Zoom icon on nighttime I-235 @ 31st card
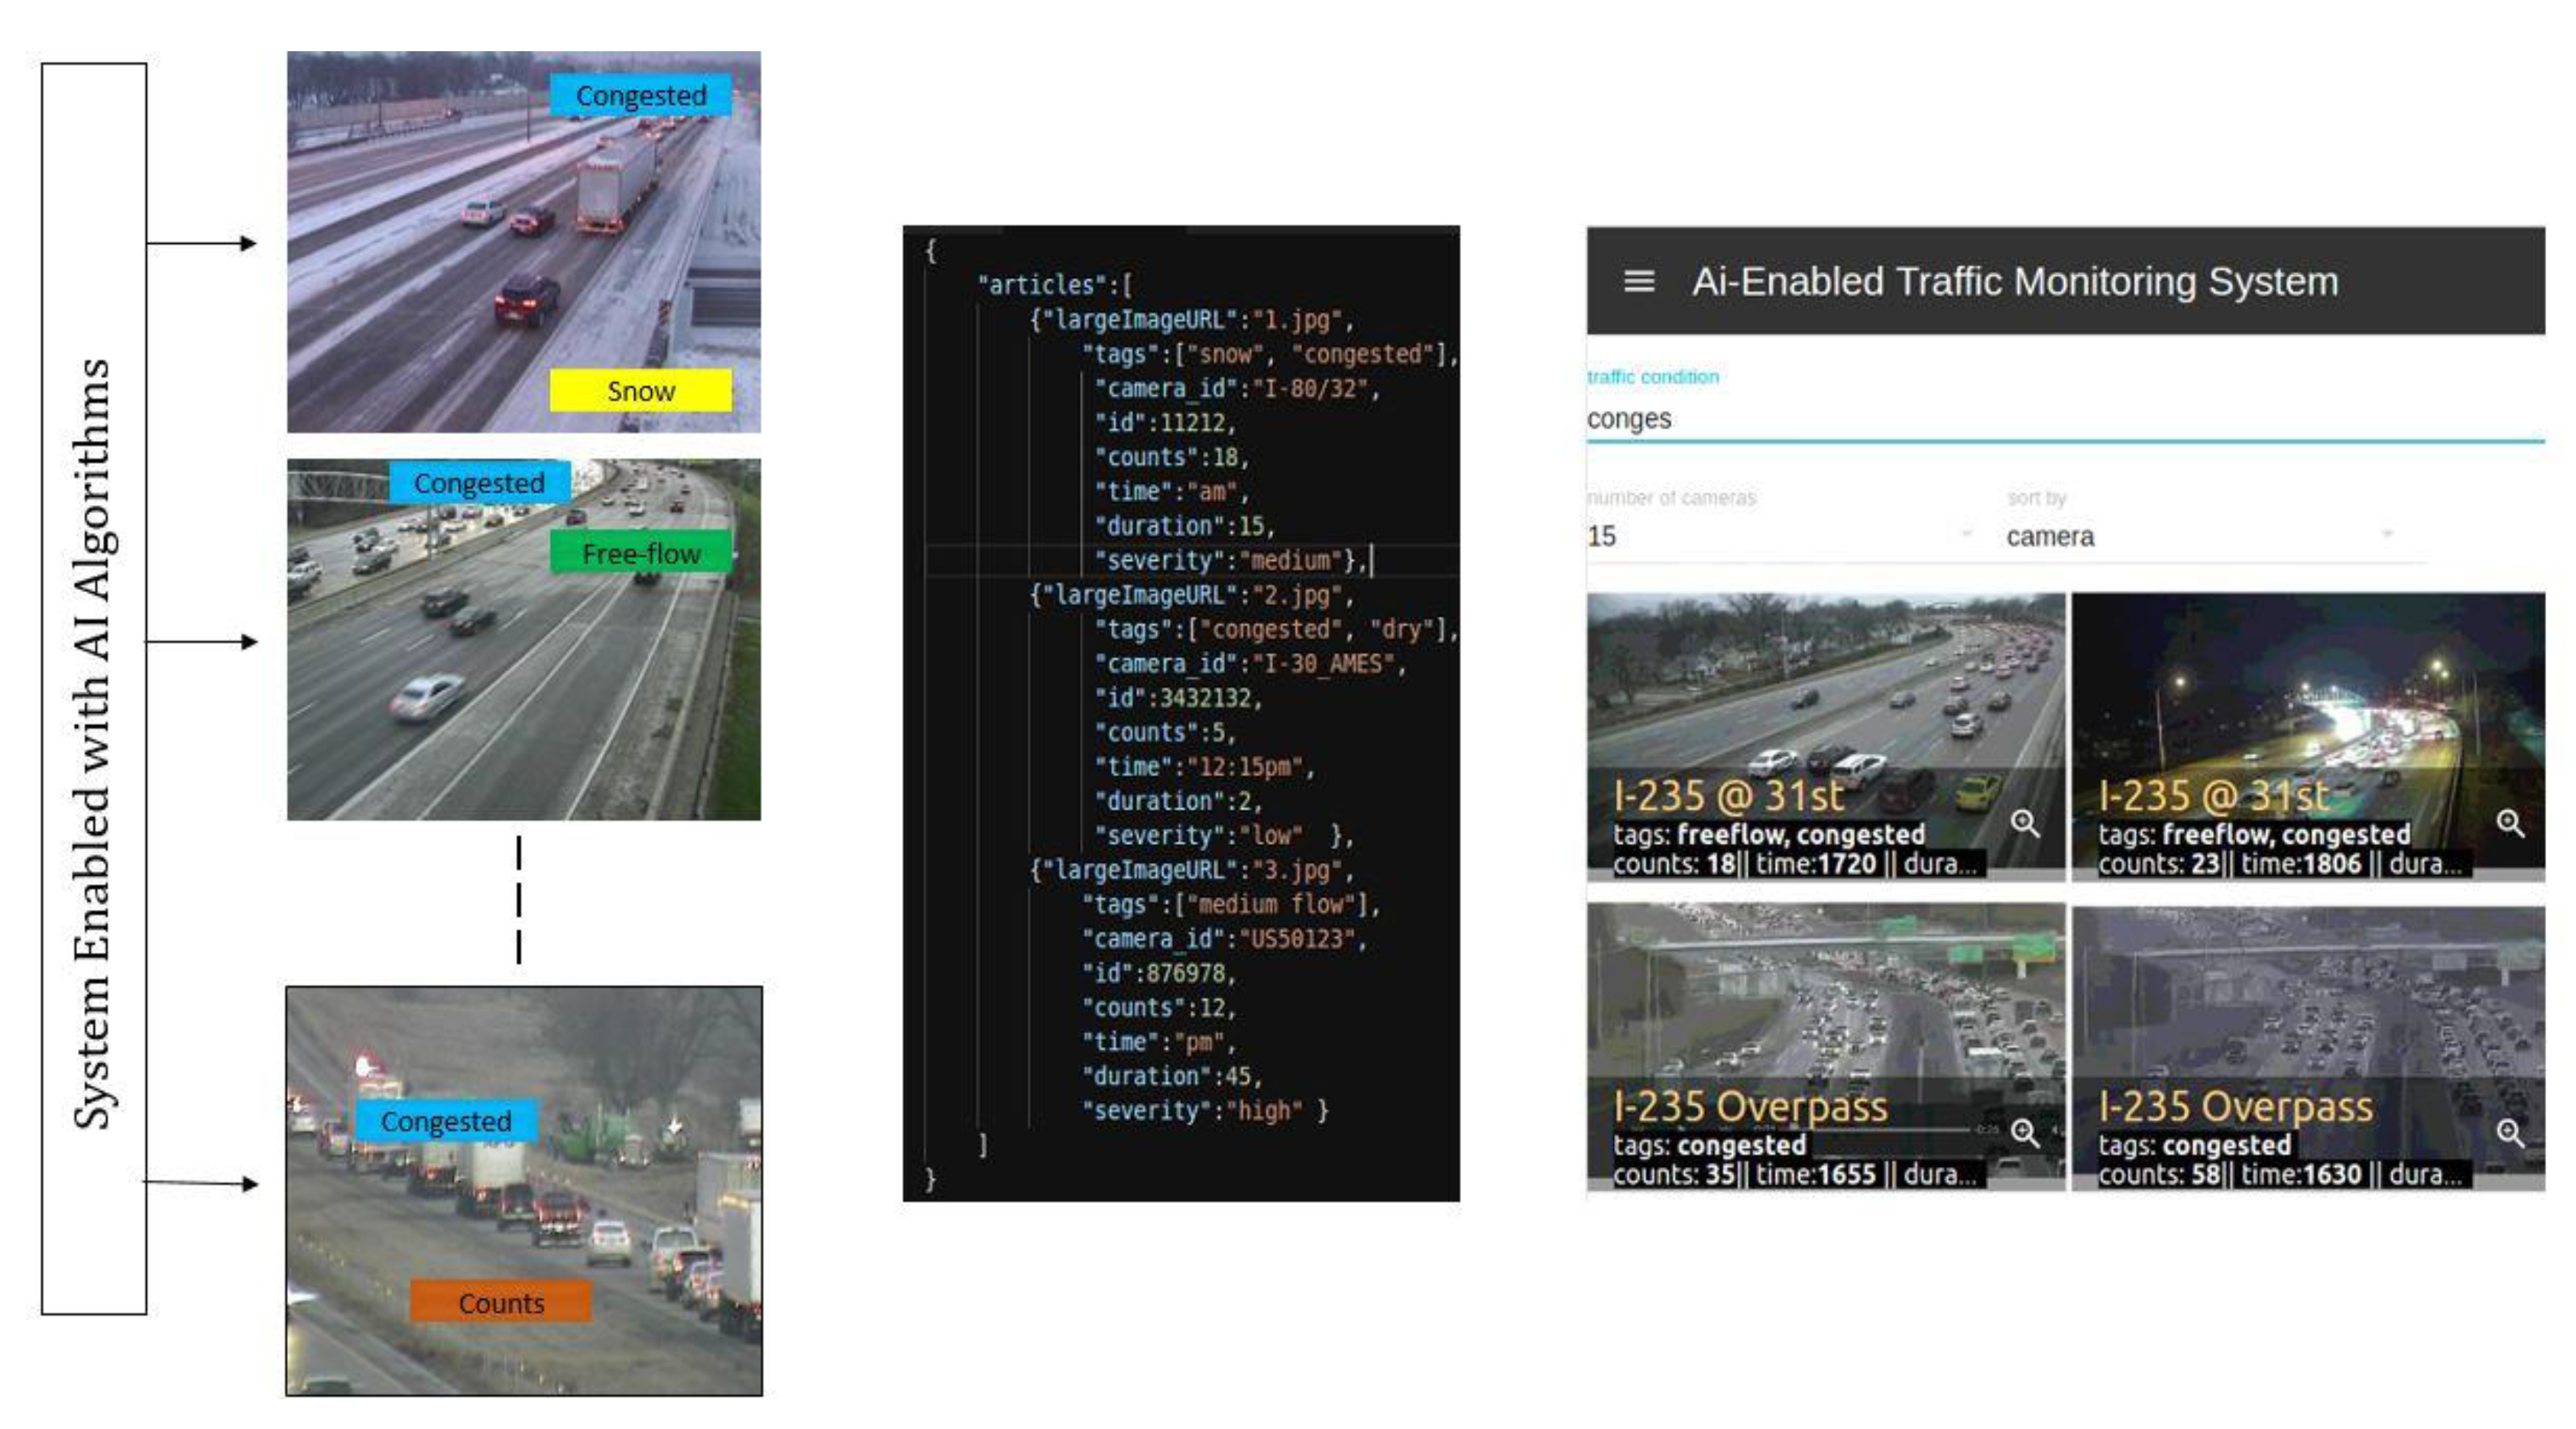 tap(2510, 823)
